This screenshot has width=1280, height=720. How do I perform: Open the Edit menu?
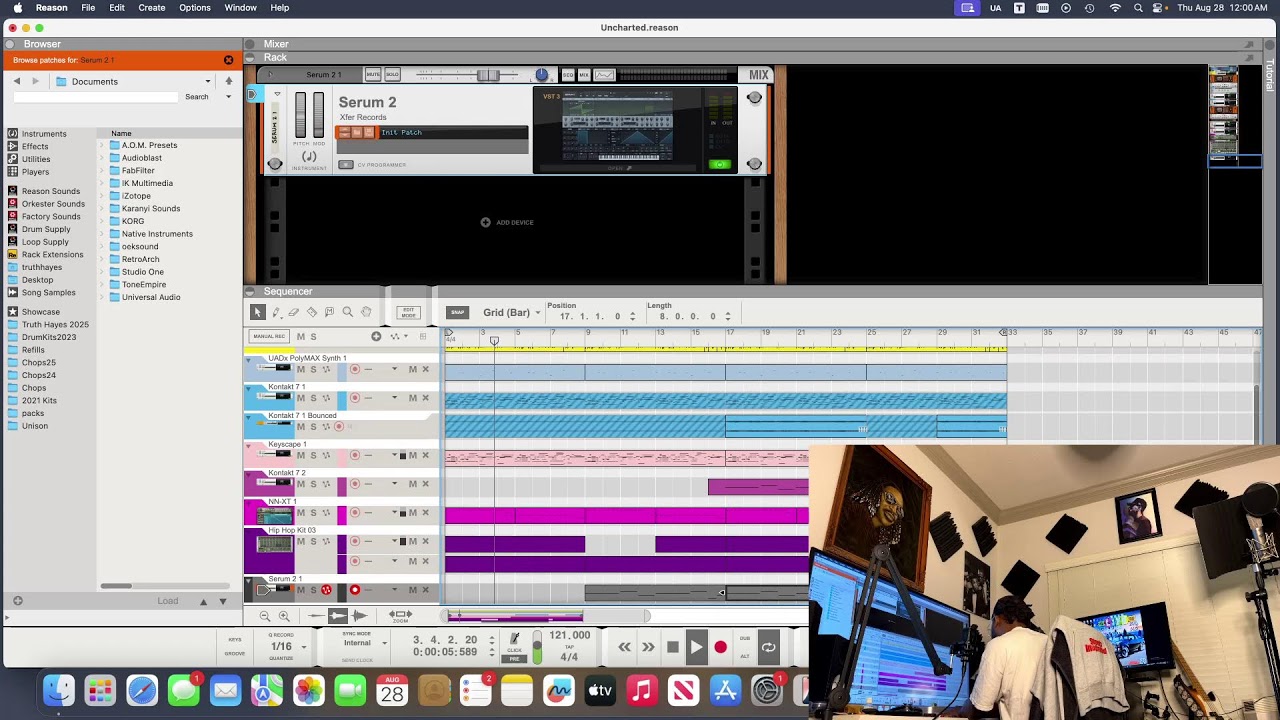coord(117,8)
